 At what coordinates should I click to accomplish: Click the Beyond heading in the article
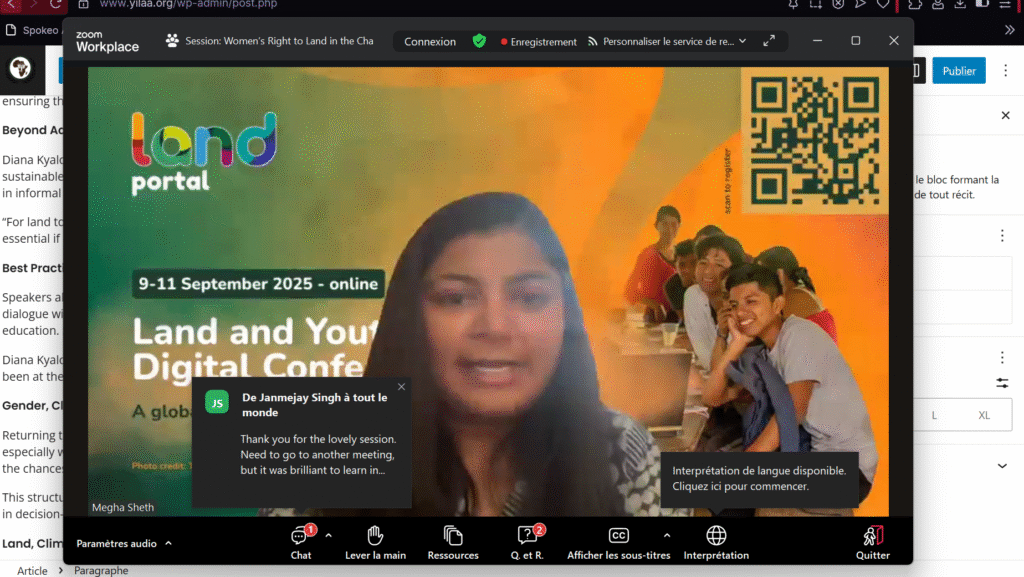(33, 130)
